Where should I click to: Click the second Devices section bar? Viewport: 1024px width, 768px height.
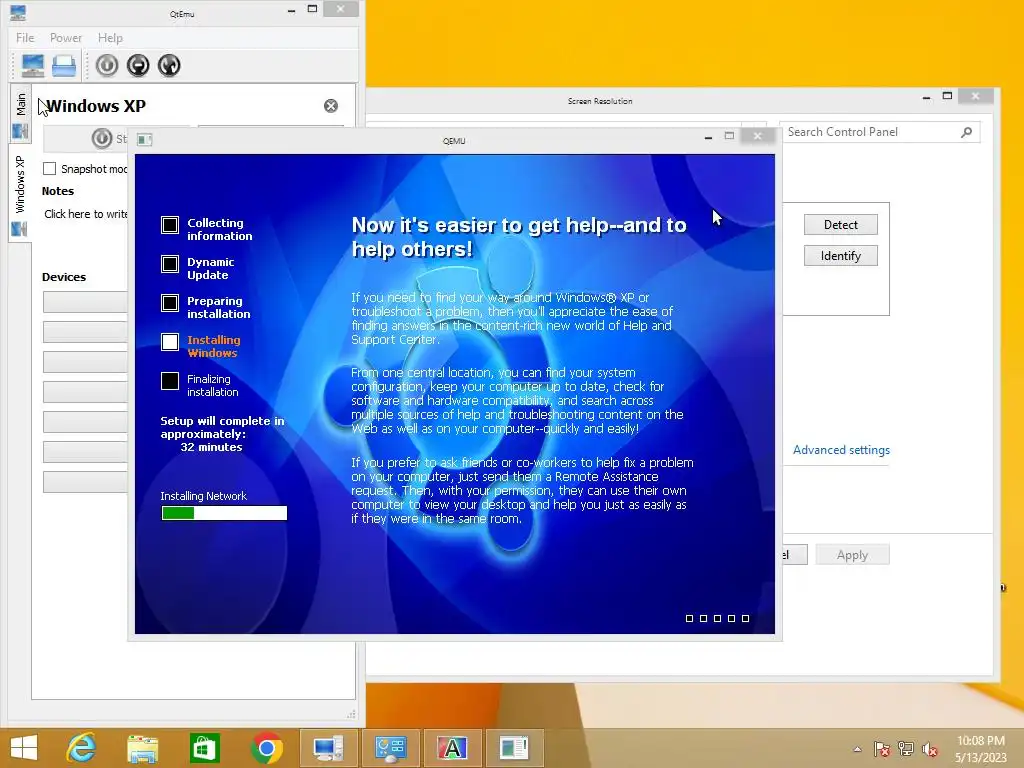[x=85, y=332]
